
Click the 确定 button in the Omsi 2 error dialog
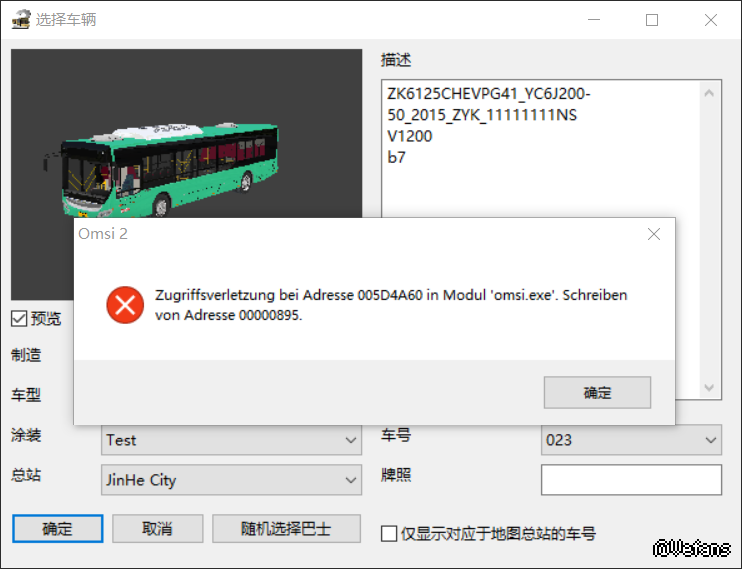[x=597, y=392]
